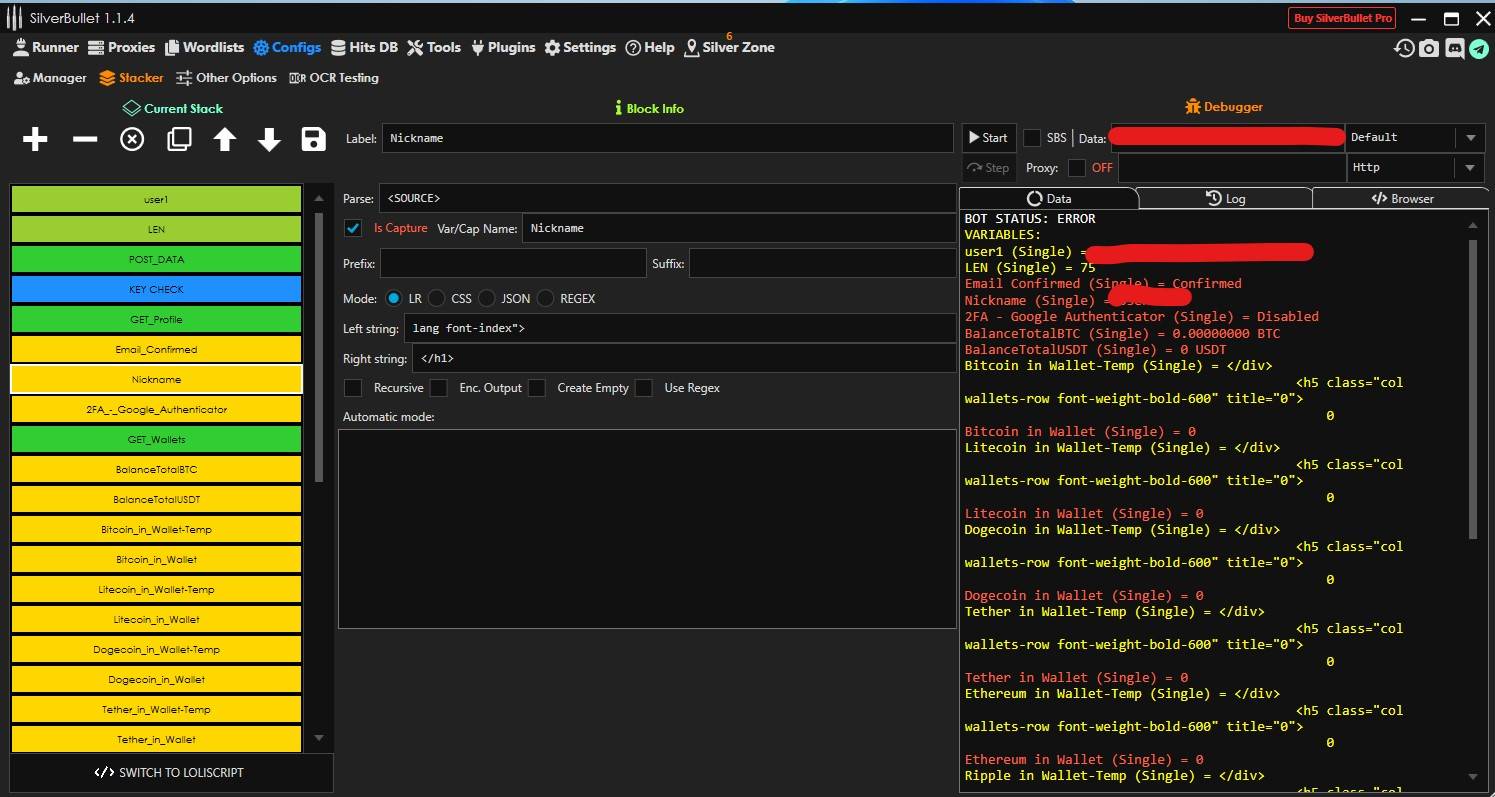Click the Buy SilverBullet Pro button

[1343, 18]
